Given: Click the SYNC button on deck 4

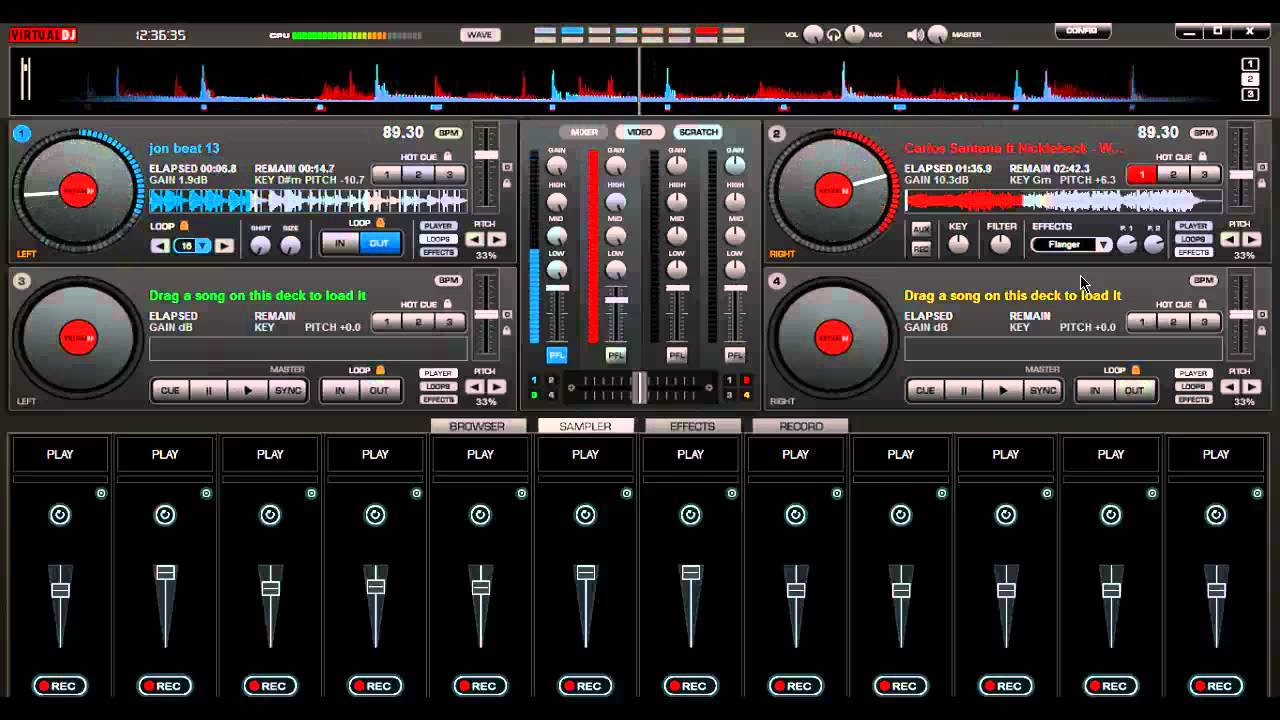Looking at the screenshot, I should point(1043,391).
